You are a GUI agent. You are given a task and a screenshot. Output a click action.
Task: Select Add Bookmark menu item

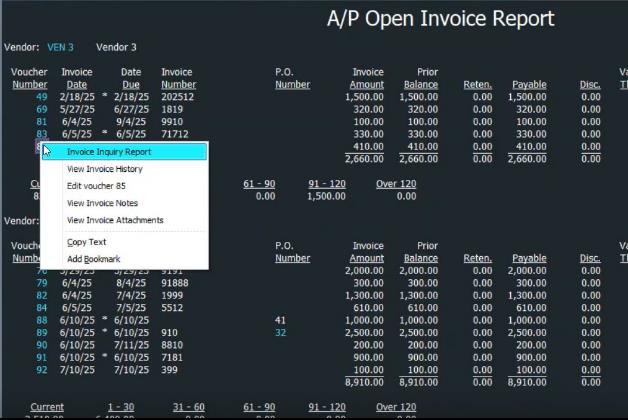point(93,259)
